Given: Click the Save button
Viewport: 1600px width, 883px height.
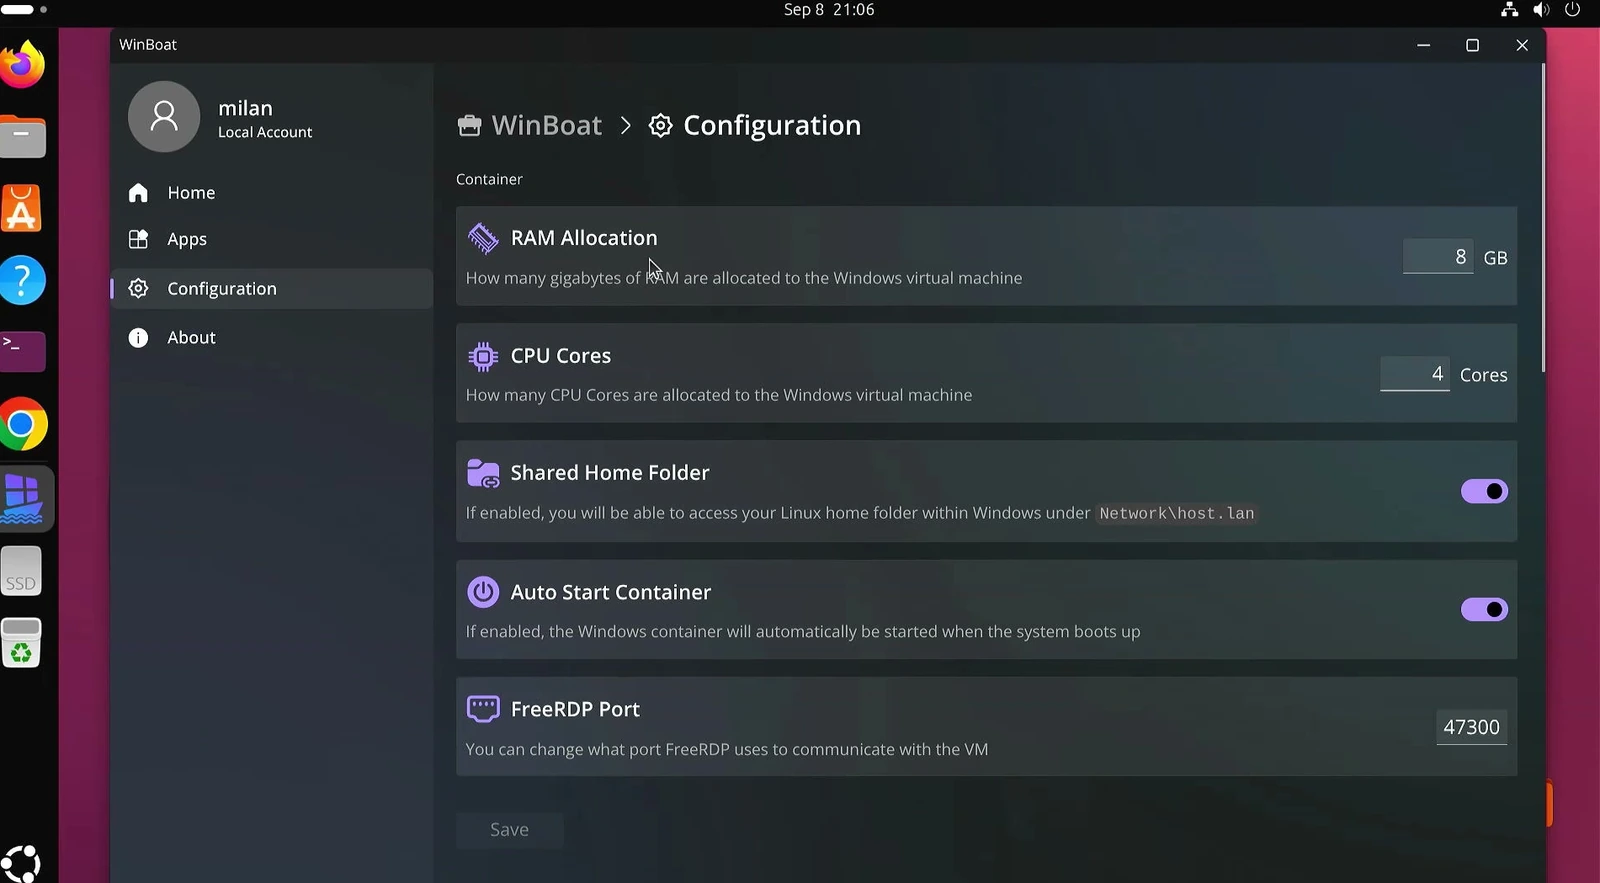Looking at the screenshot, I should click(509, 830).
